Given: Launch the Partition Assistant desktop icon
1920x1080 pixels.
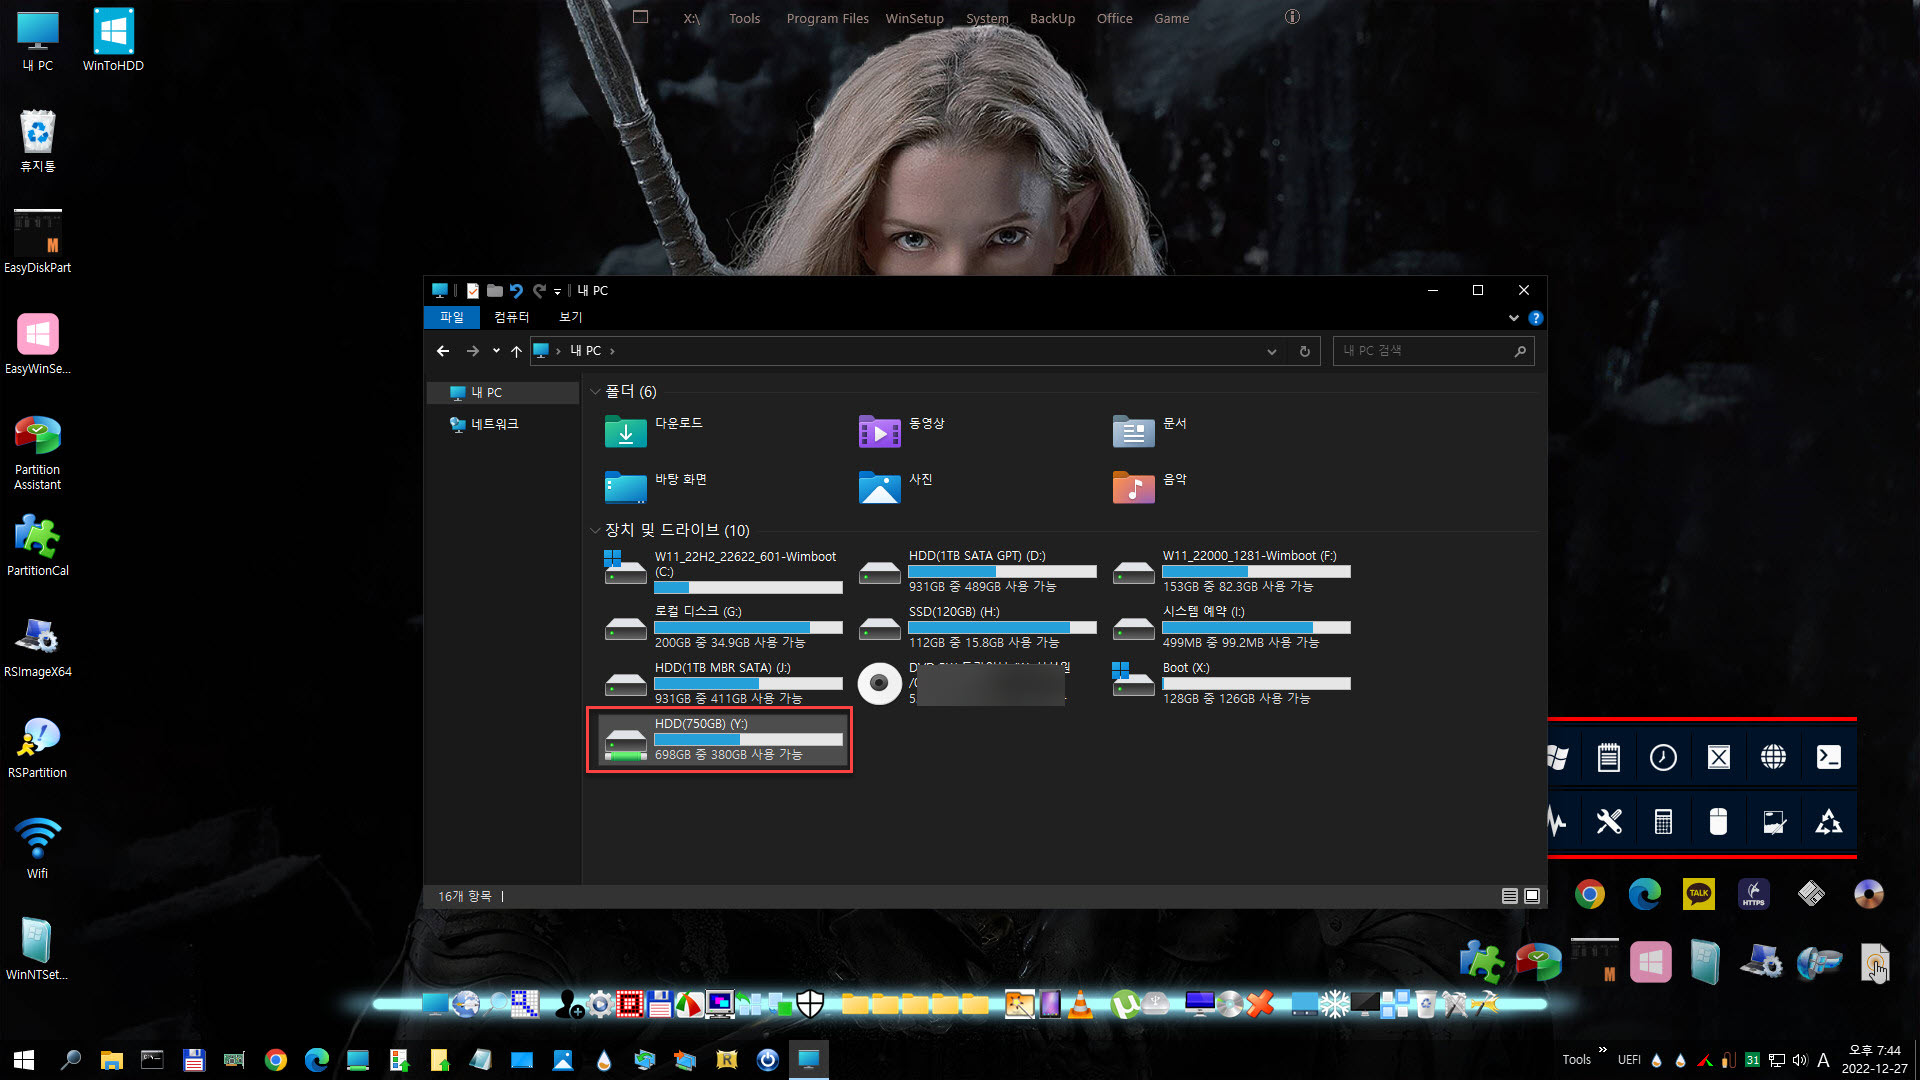Looking at the screenshot, I should 37,453.
